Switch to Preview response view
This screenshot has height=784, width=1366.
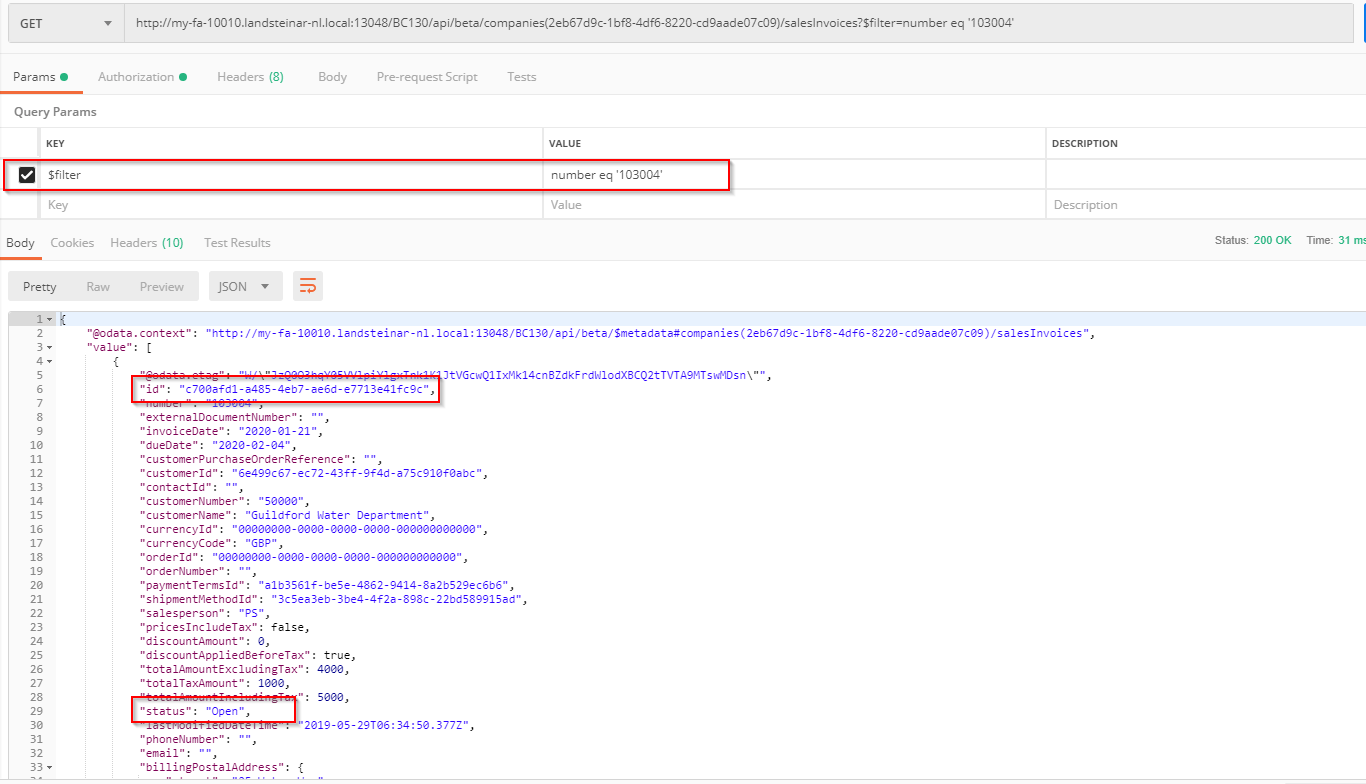(162, 287)
